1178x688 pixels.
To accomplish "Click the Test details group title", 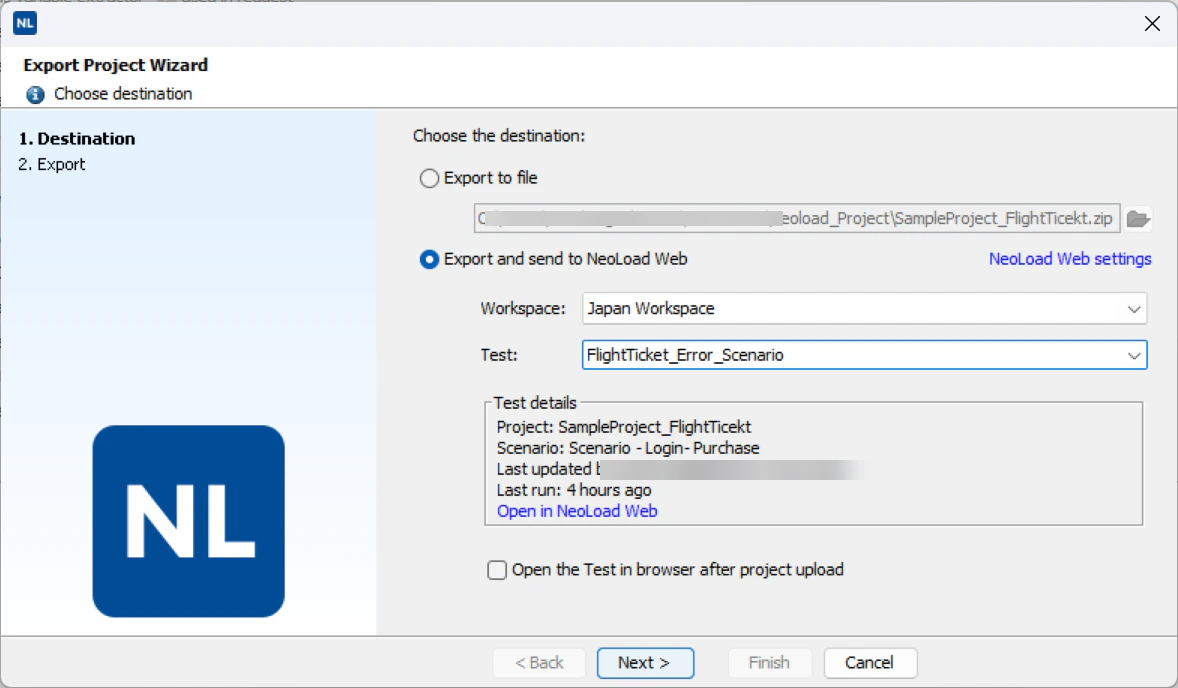I will click(x=535, y=403).
